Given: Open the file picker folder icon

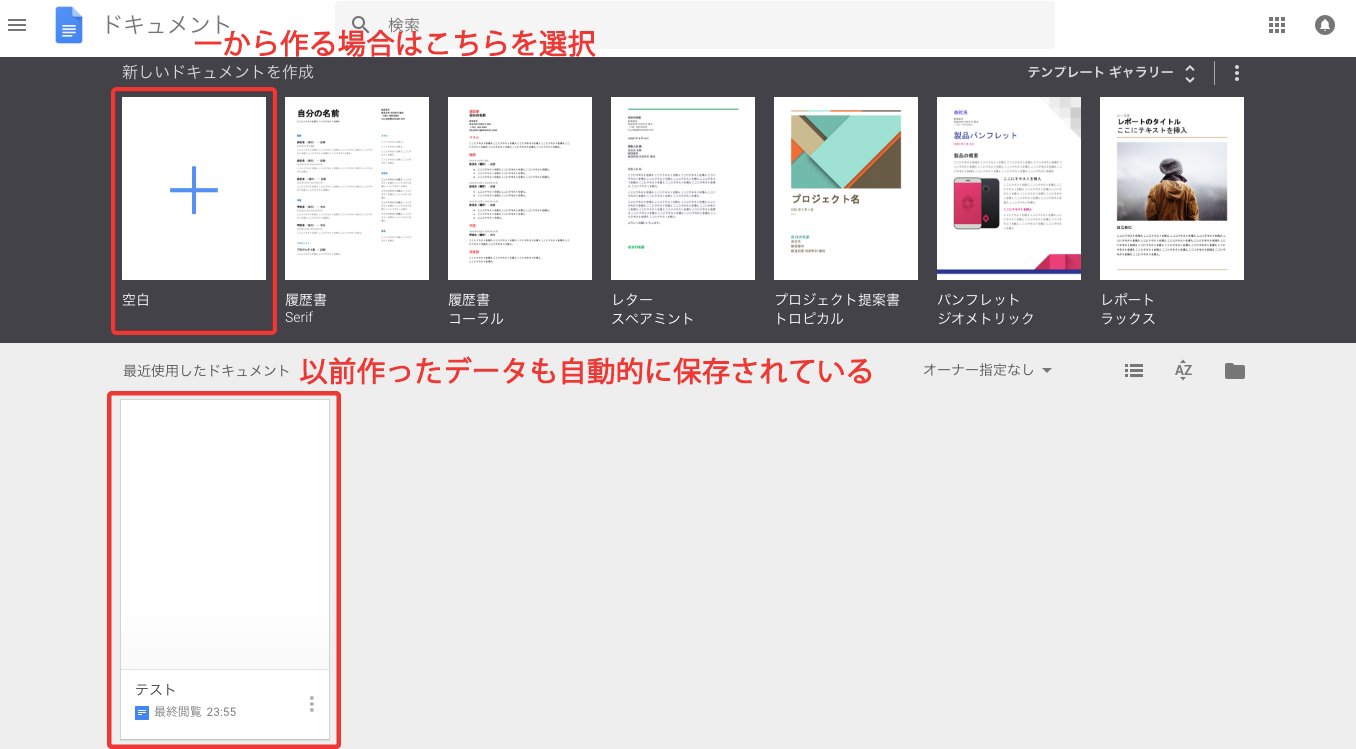Looking at the screenshot, I should pyautogui.click(x=1235, y=371).
